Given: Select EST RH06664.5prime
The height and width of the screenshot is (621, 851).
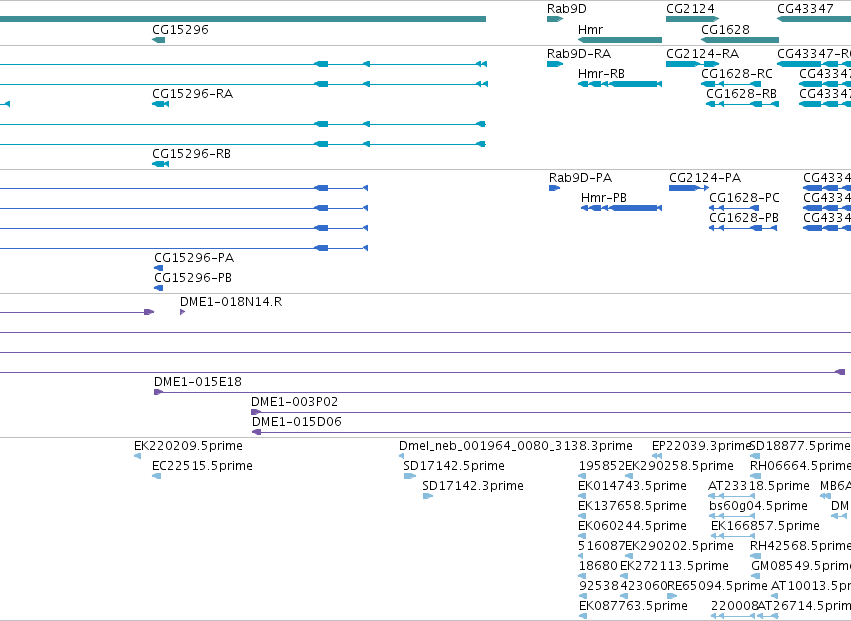Looking at the screenshot, I should [801, 466].
